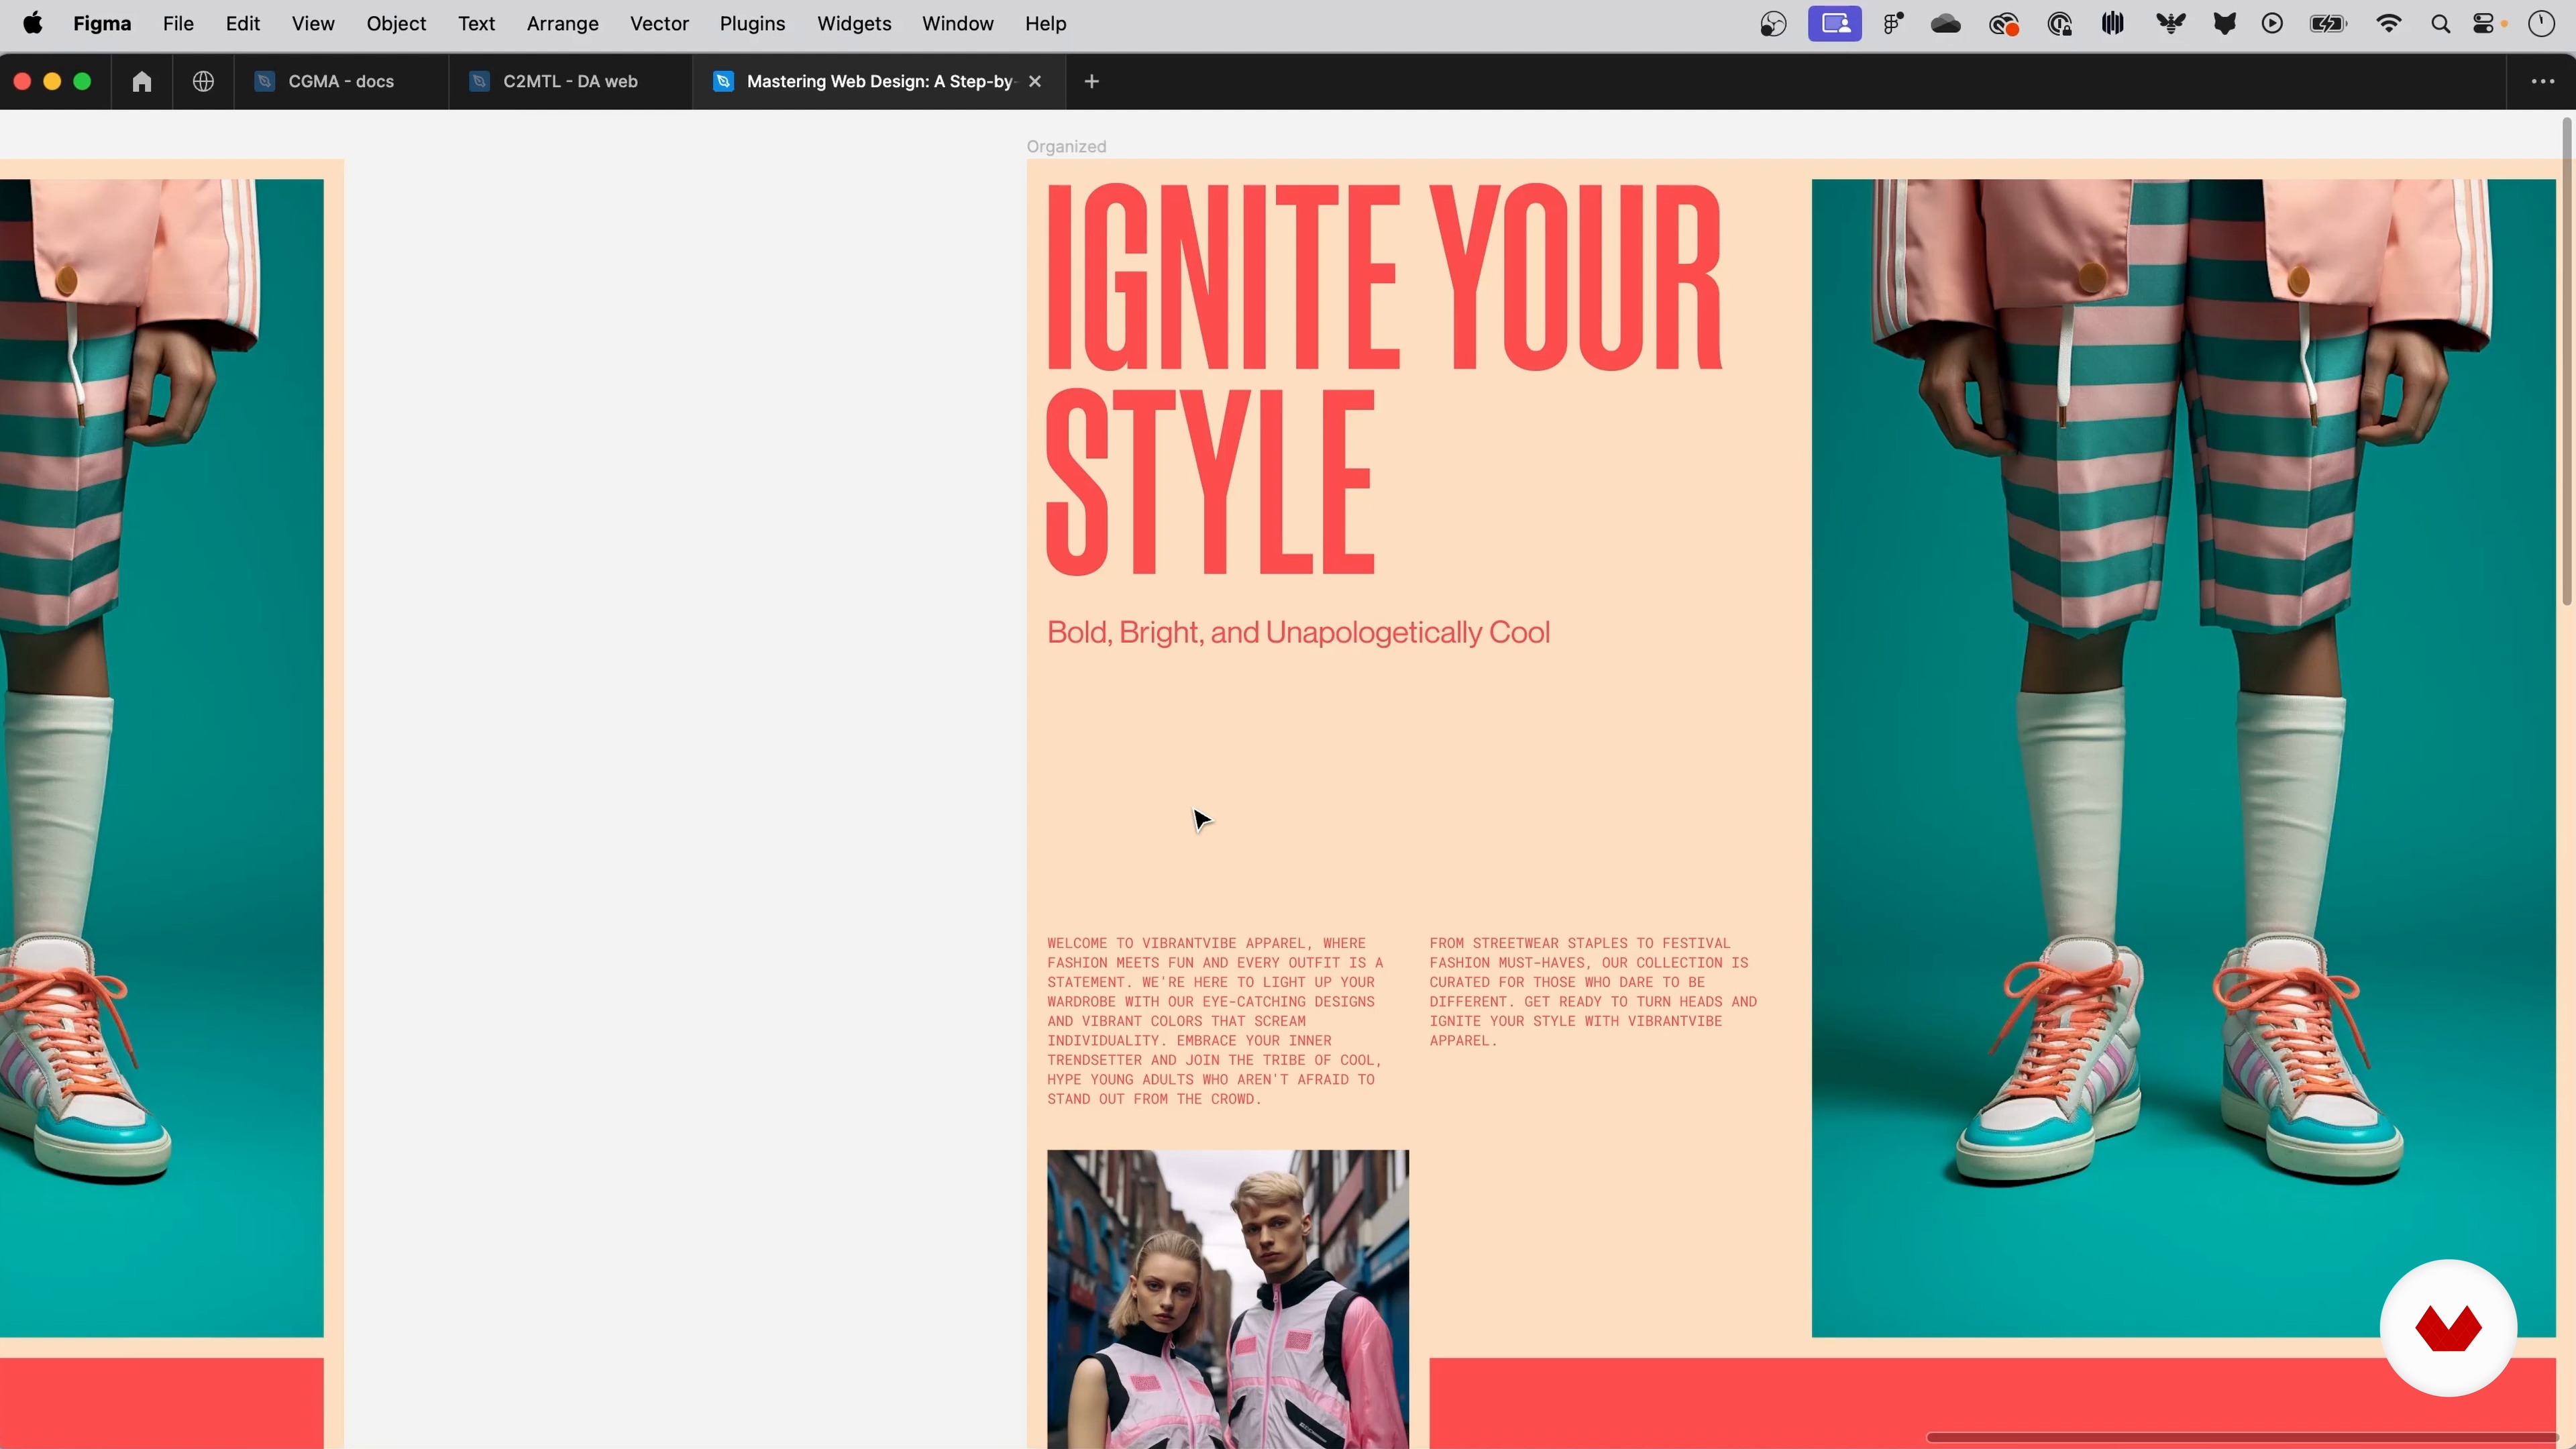The height and width of the screenshot is (1449, 2576).
Task: Close the Mastering Web Design tab
Action: click(1035, 81)
